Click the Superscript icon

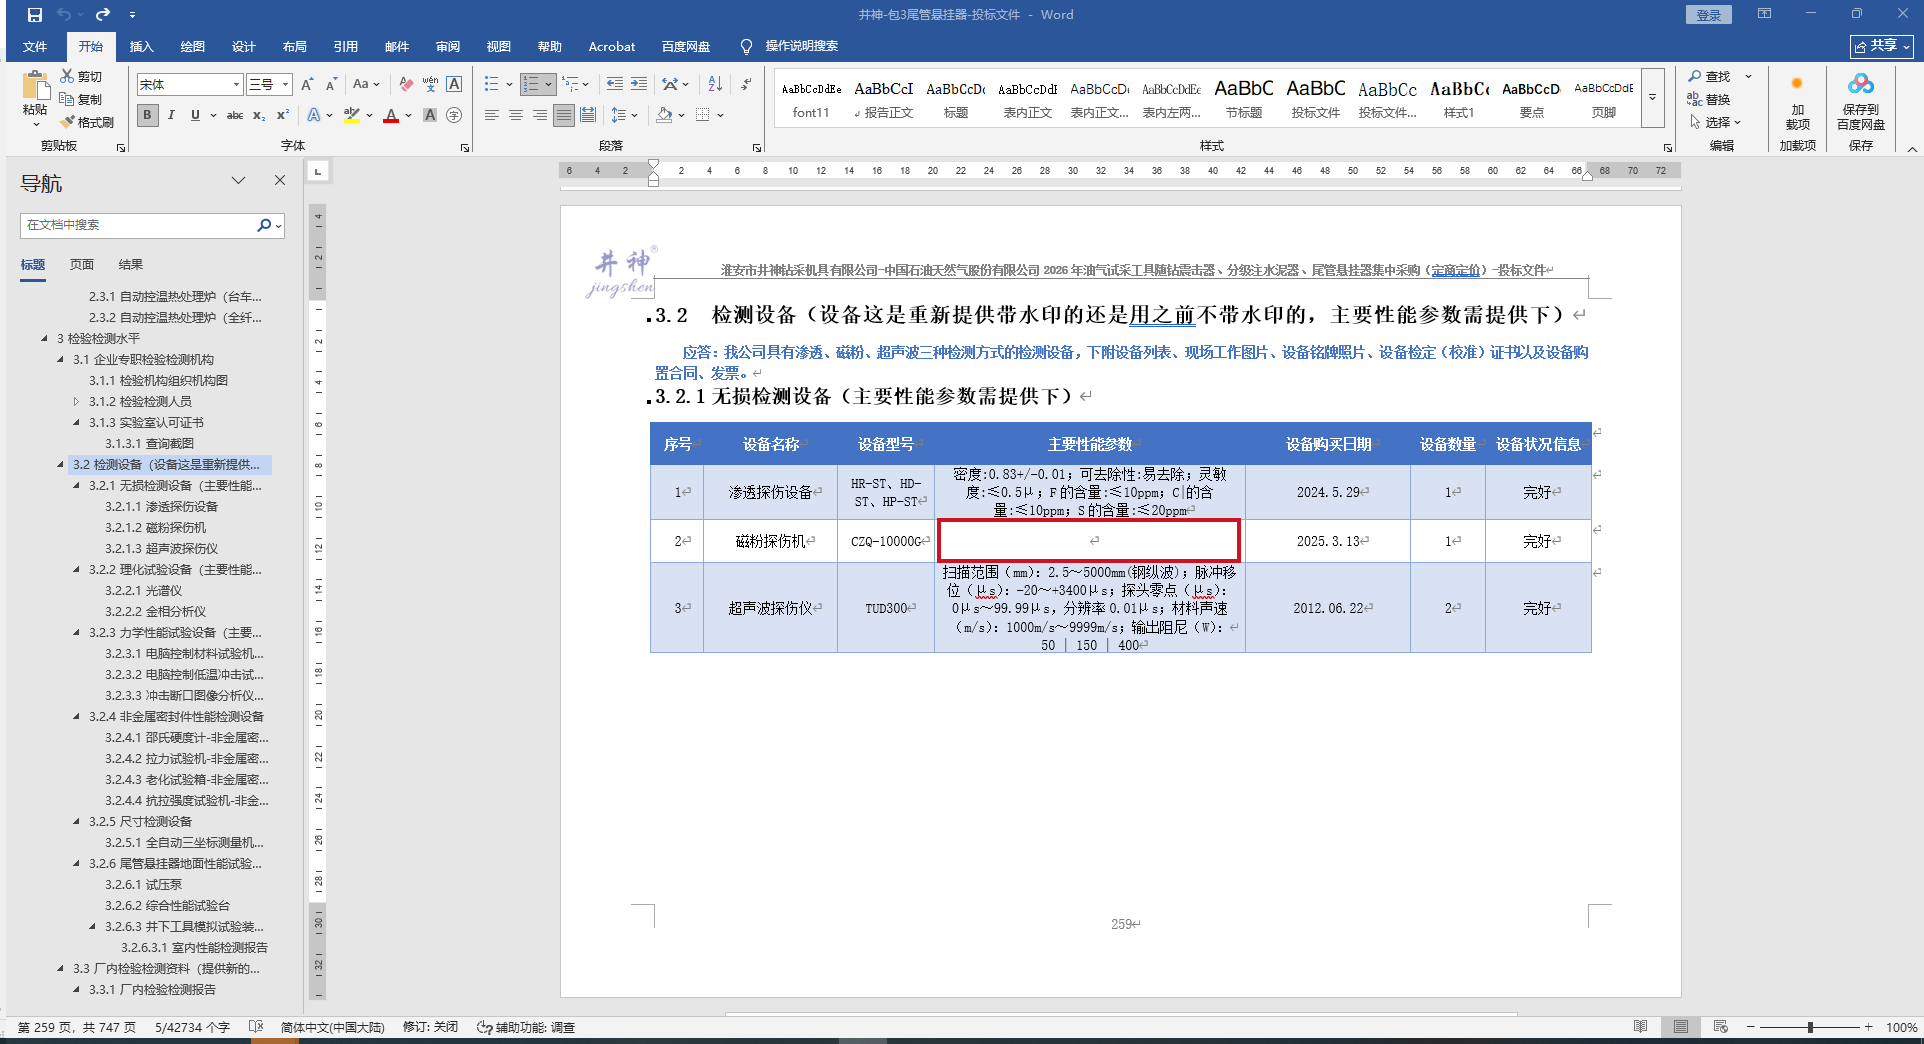pyautogui.click(x=283, y=116)
